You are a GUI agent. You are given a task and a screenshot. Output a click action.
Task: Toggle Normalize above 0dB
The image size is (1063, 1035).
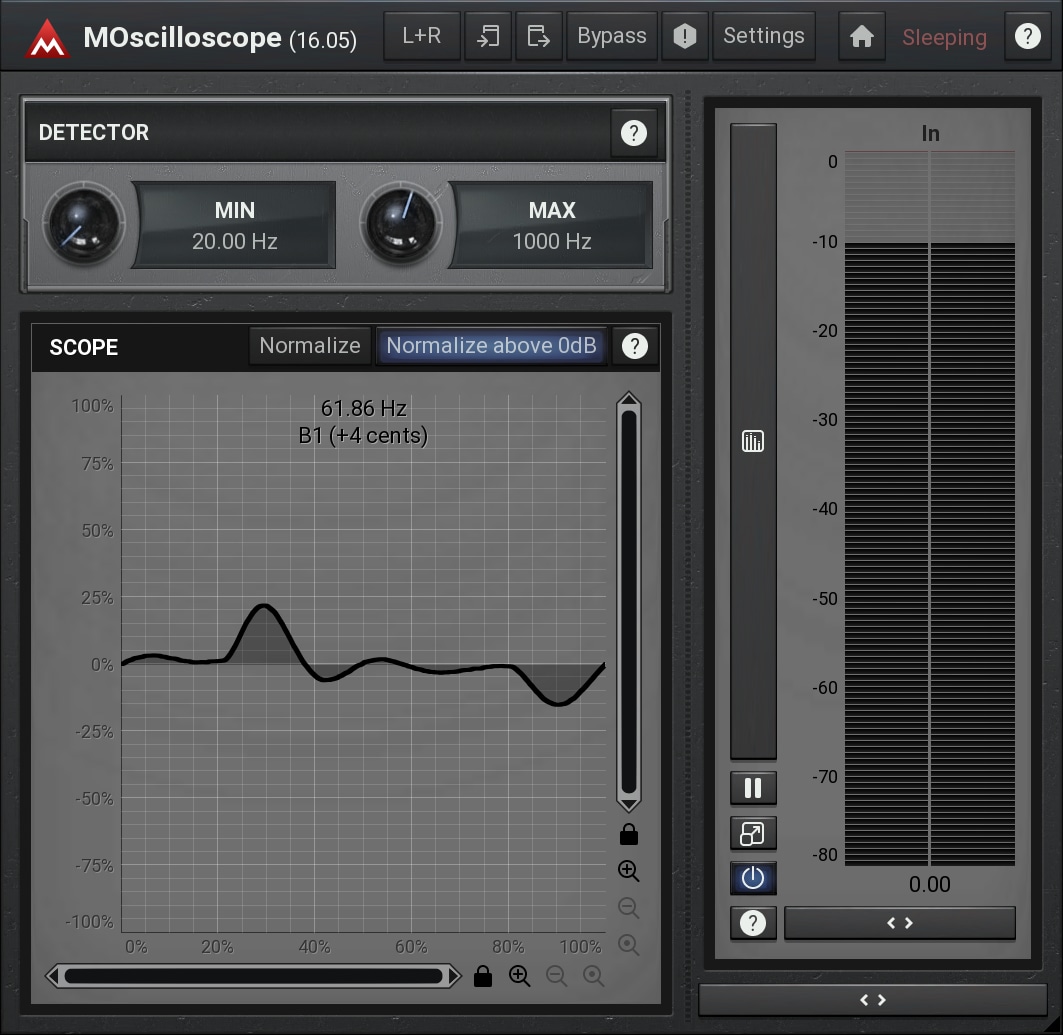491,346
